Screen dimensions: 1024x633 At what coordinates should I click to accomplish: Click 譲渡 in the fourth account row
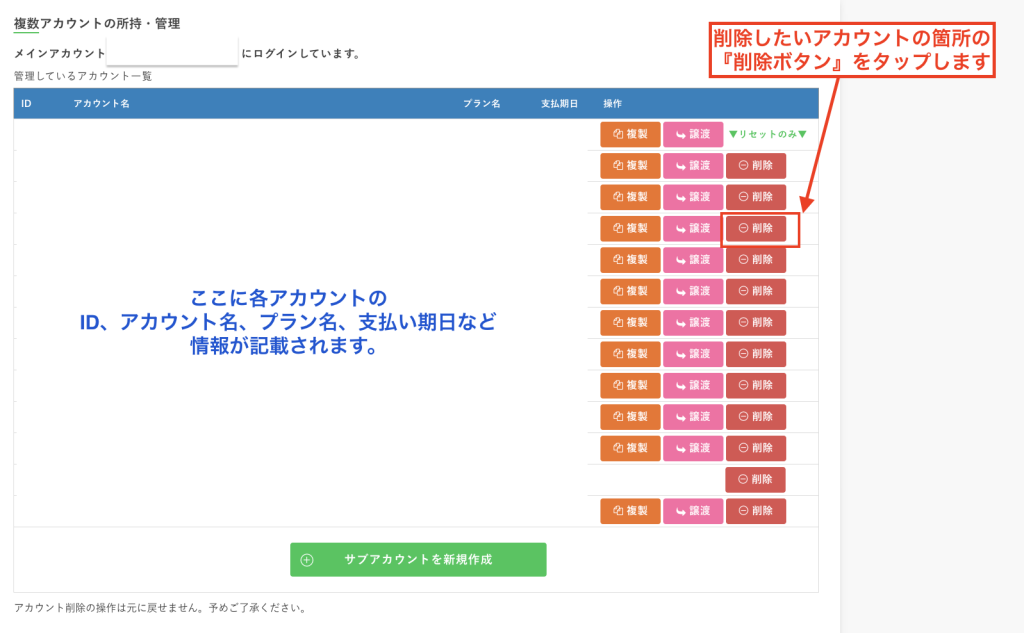point(693,228)
